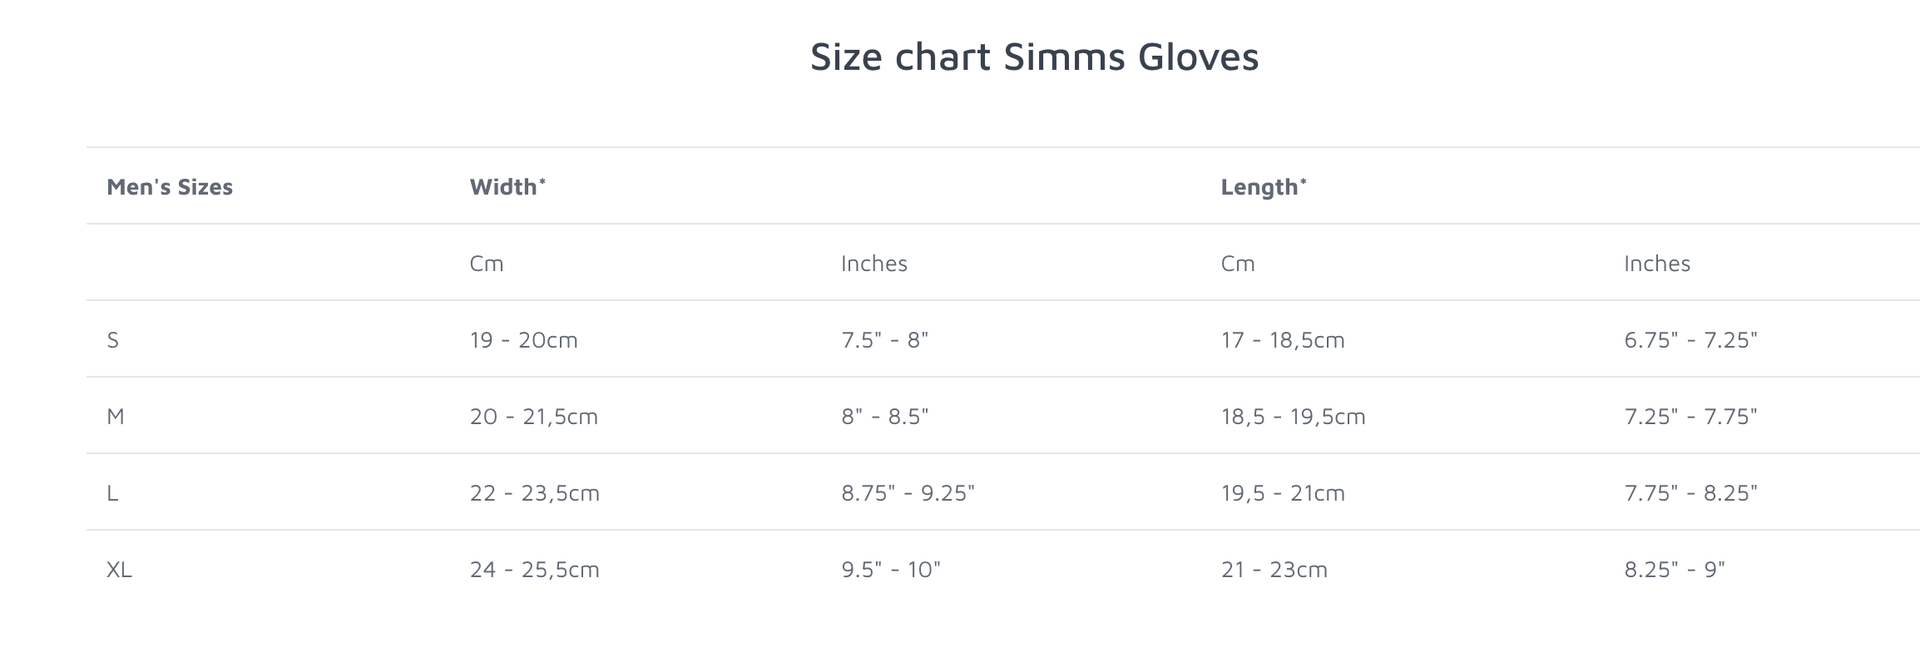Click the 7.25" - 7.75" length cell

[1691, 416]
